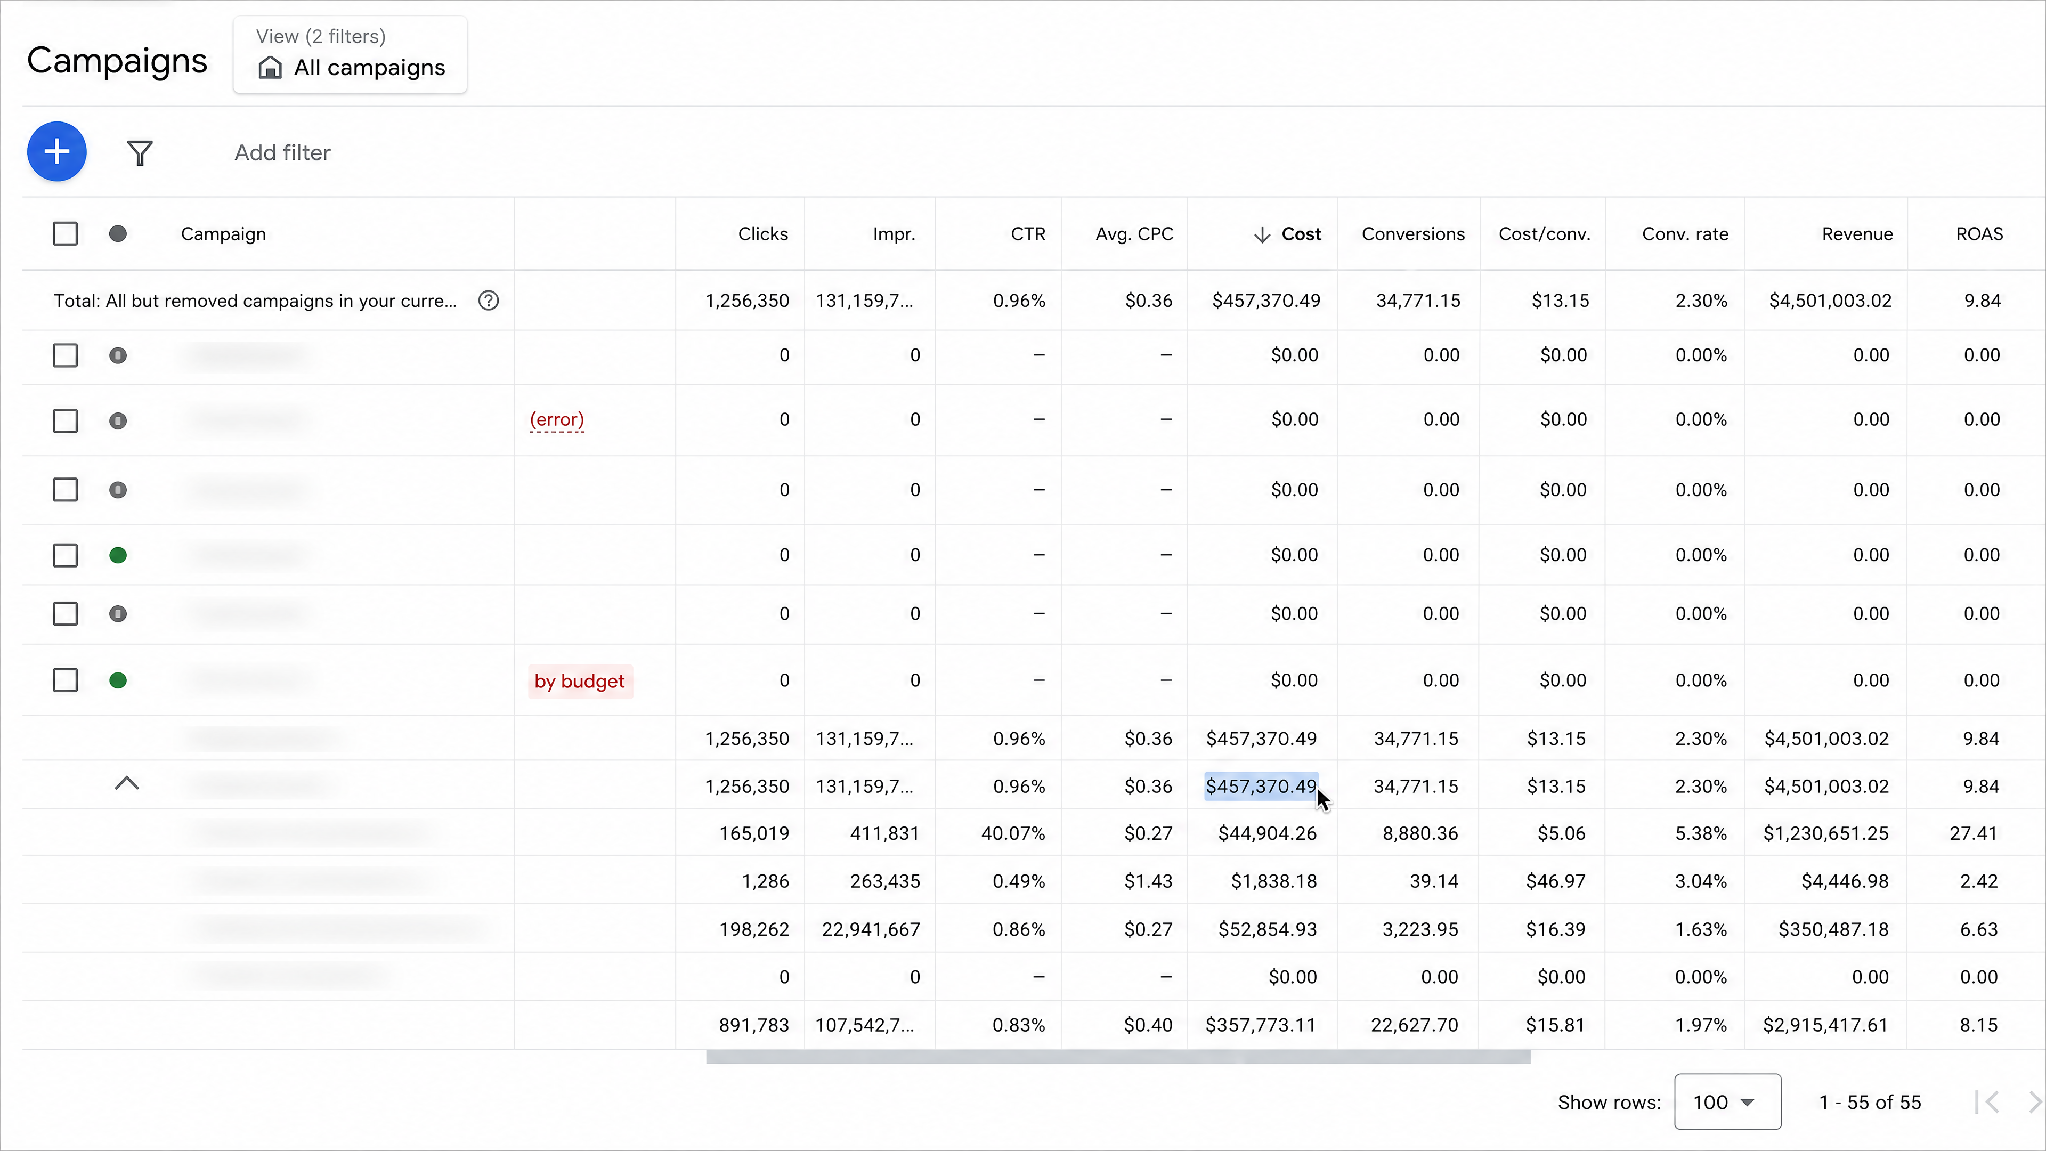
Task: Toggle the select-all checkbox in header
Action: pos(65,234)
